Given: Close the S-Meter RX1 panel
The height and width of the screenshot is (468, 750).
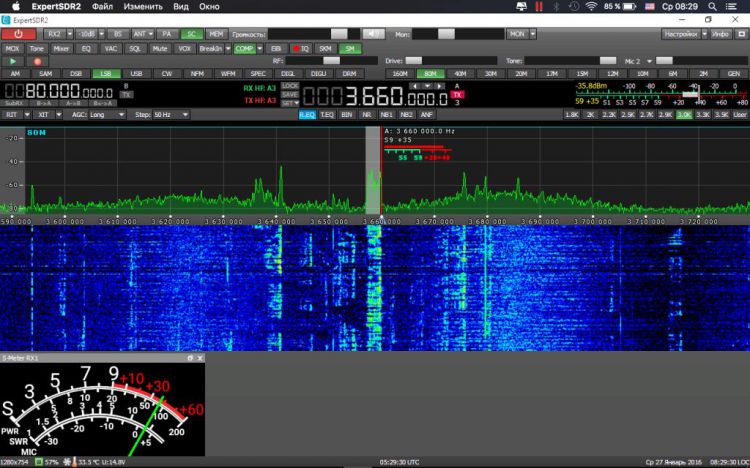Looking at the screenshot, I should [200, 358].
